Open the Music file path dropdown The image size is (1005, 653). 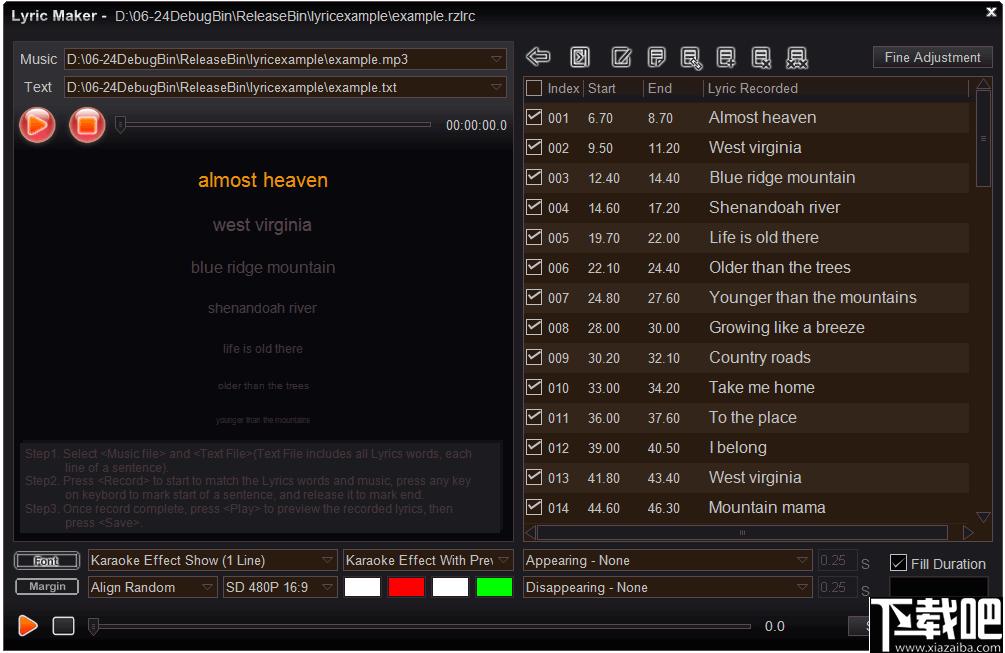tap(497, 59)
